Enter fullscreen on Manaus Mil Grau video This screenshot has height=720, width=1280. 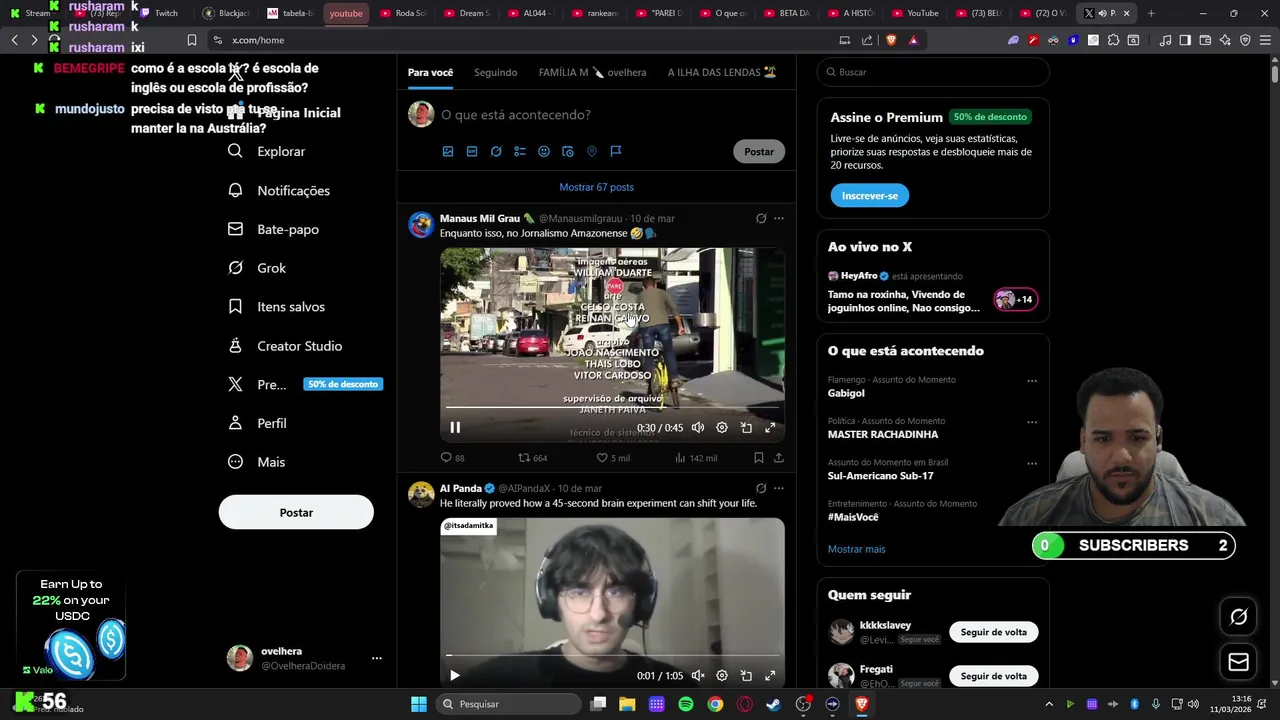click(x=770, y=427)
